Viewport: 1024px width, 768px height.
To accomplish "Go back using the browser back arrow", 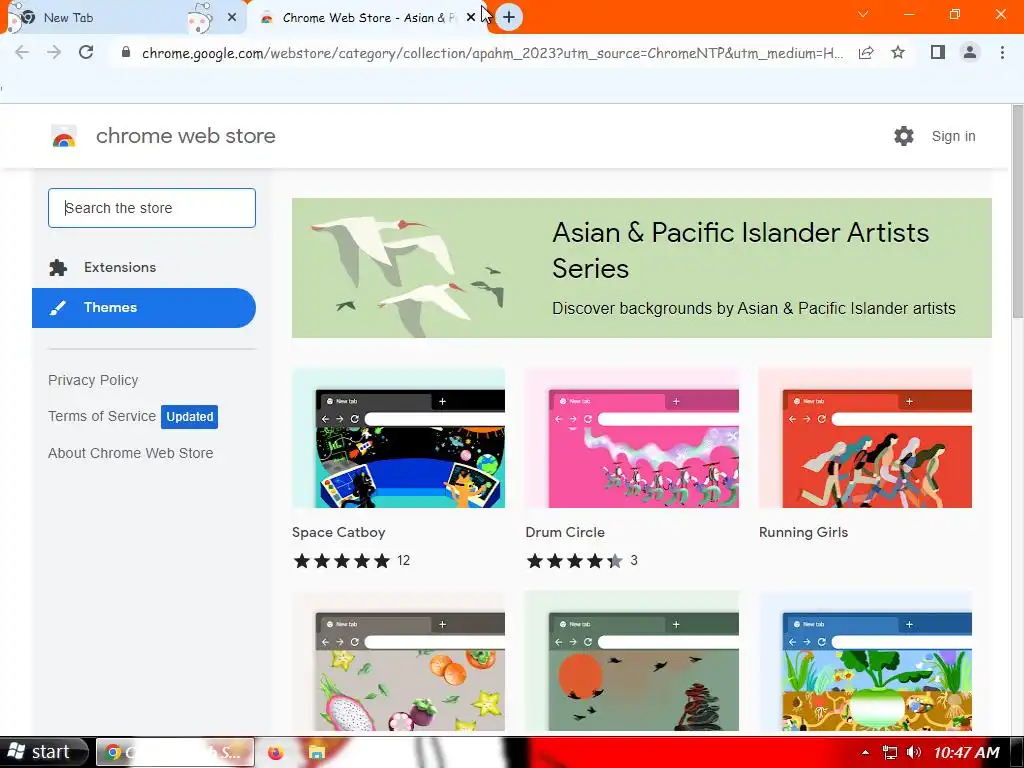I will [22, 52].
